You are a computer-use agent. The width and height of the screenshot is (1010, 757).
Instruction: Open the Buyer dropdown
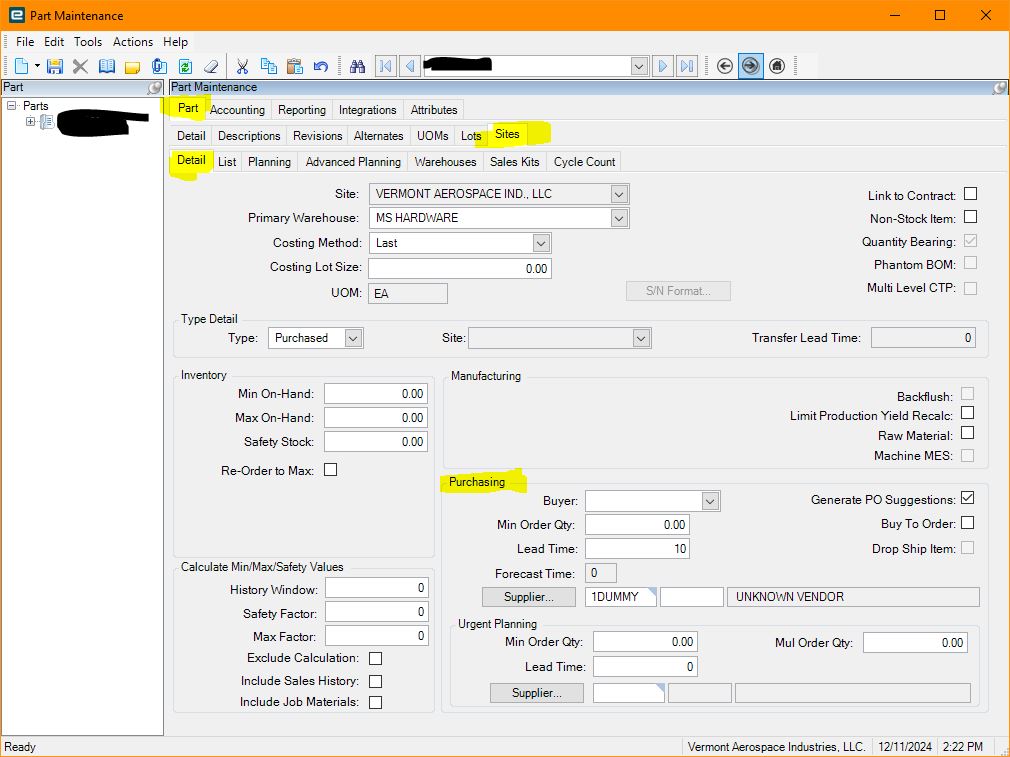pos(710,501)
